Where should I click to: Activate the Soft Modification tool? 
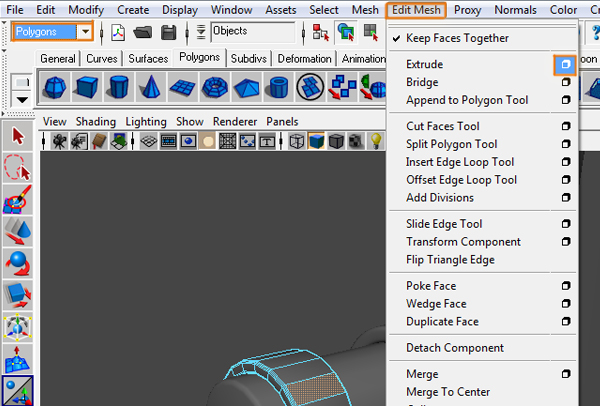click(18, 359)
